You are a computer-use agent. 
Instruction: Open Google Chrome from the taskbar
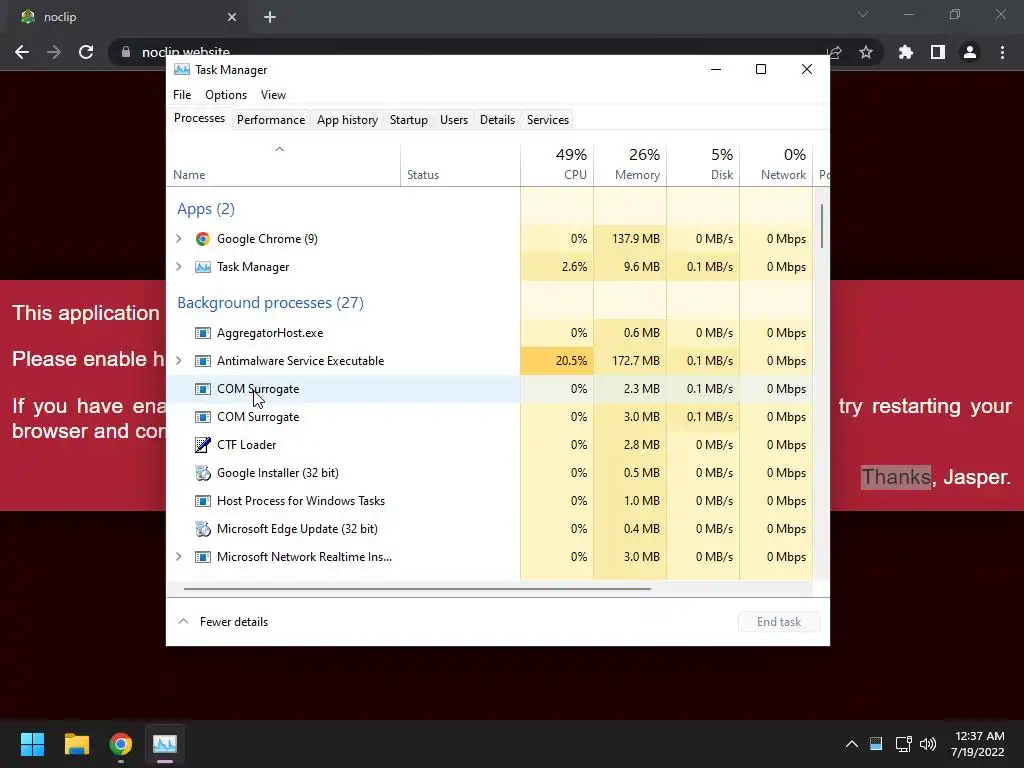[121, 744]
